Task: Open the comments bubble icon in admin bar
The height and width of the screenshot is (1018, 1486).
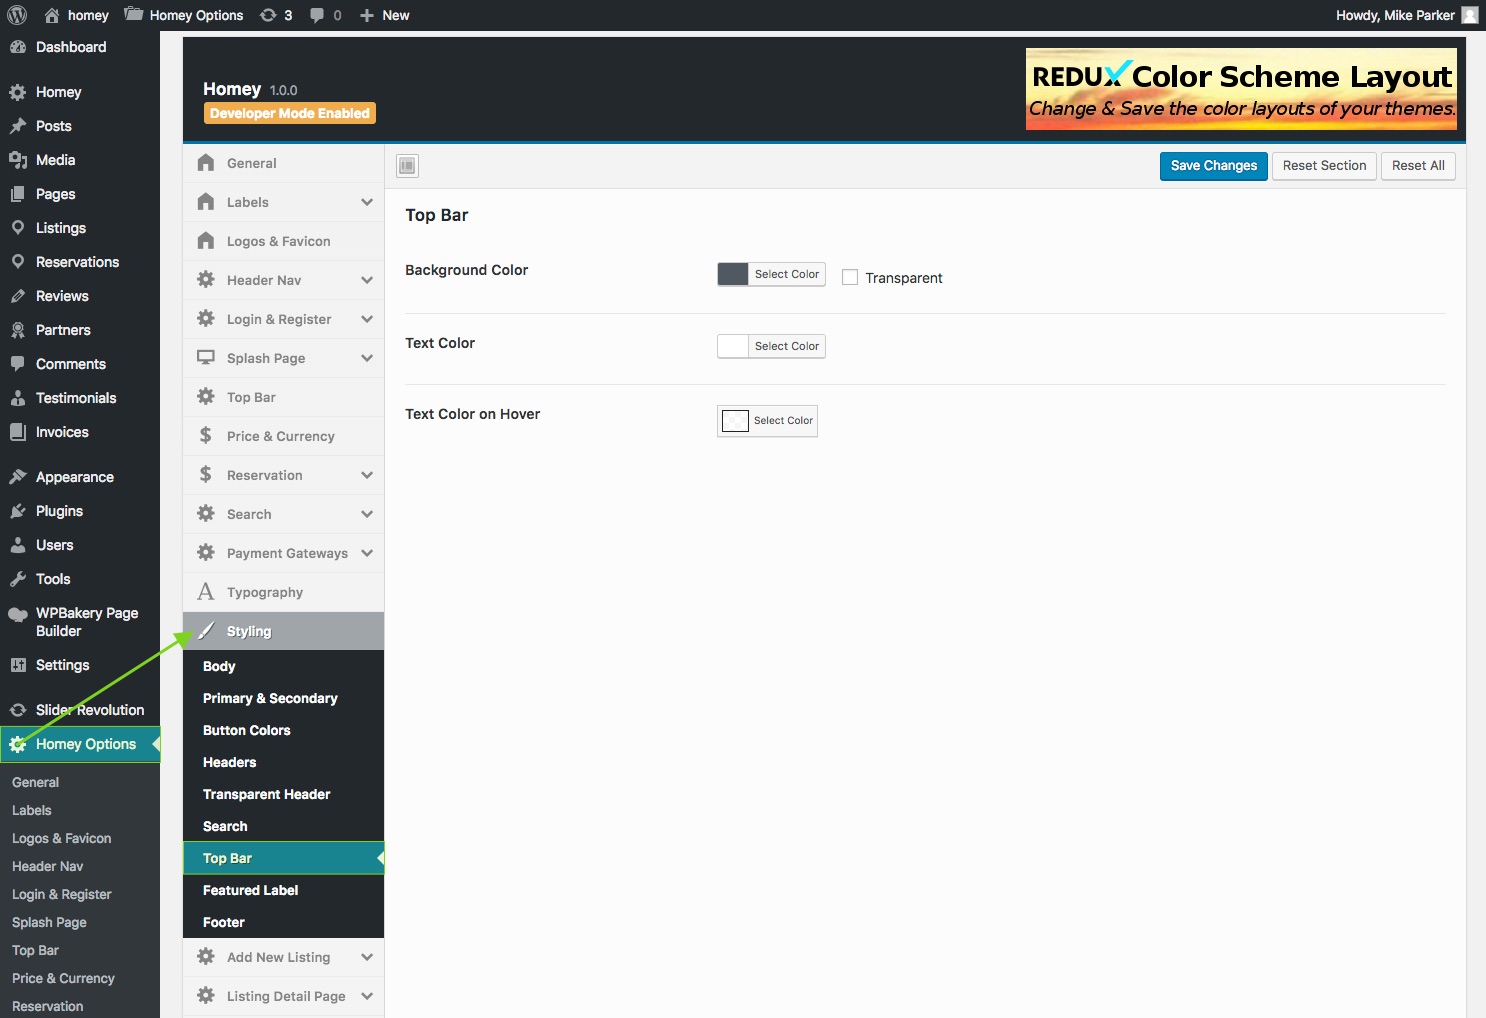Action: tap(317, 15)
